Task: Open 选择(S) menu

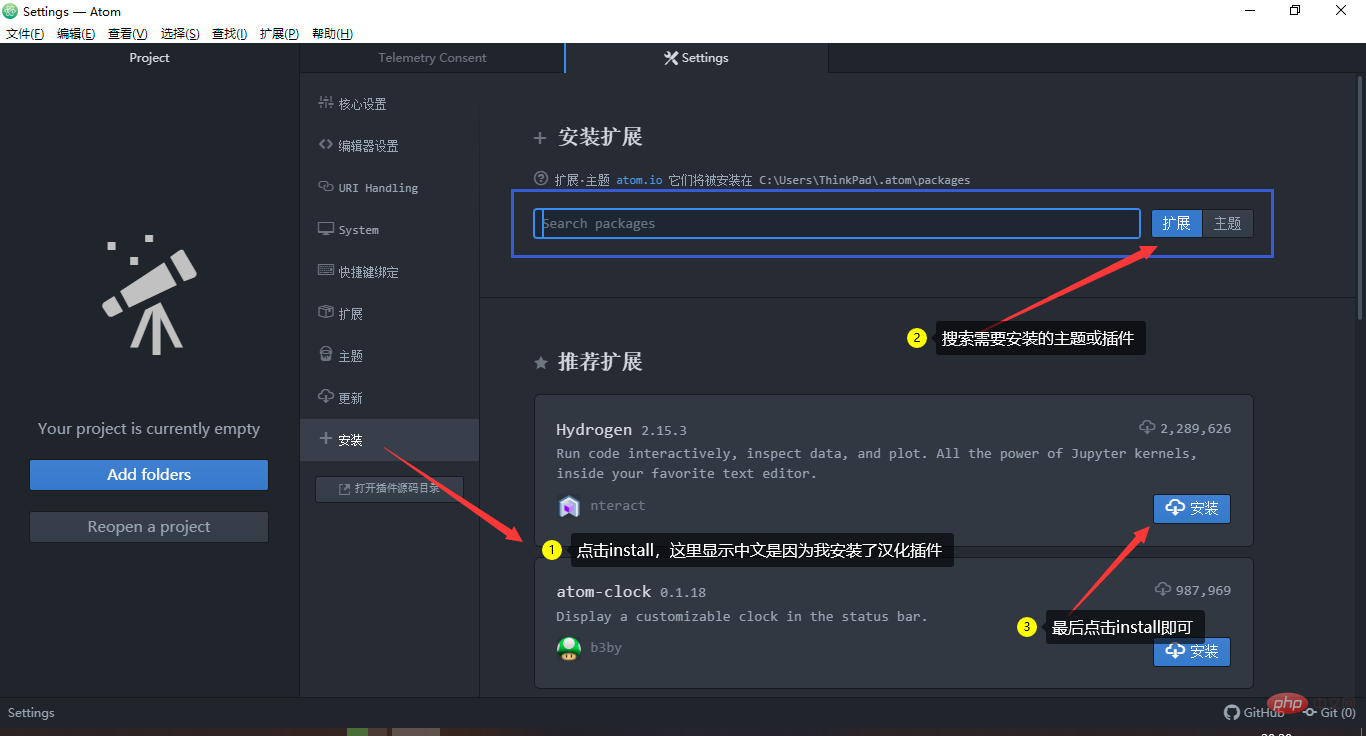Action: point(180,34)
